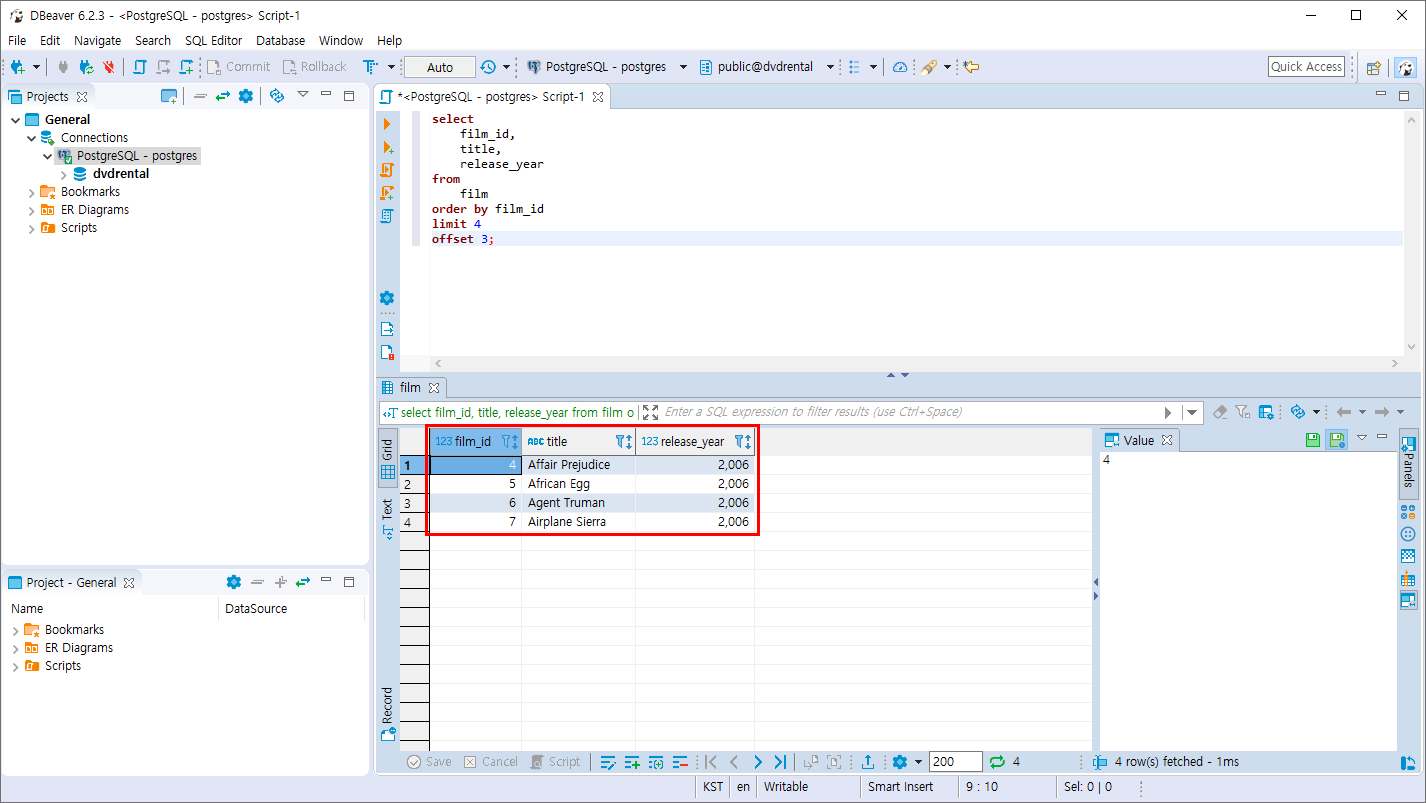This screenshot has width=1426, height=803.
Task: Click the Explain Execution Plan icon
Action: click(x=387, y=216)
